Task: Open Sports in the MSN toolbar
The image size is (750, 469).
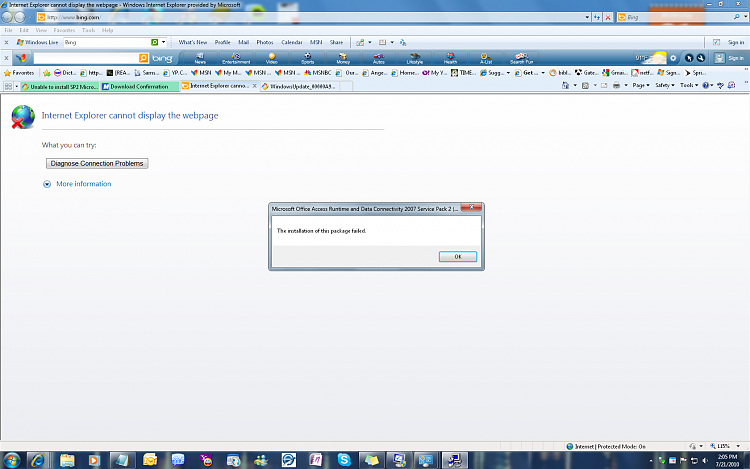Action: click(x=308, y=58)
